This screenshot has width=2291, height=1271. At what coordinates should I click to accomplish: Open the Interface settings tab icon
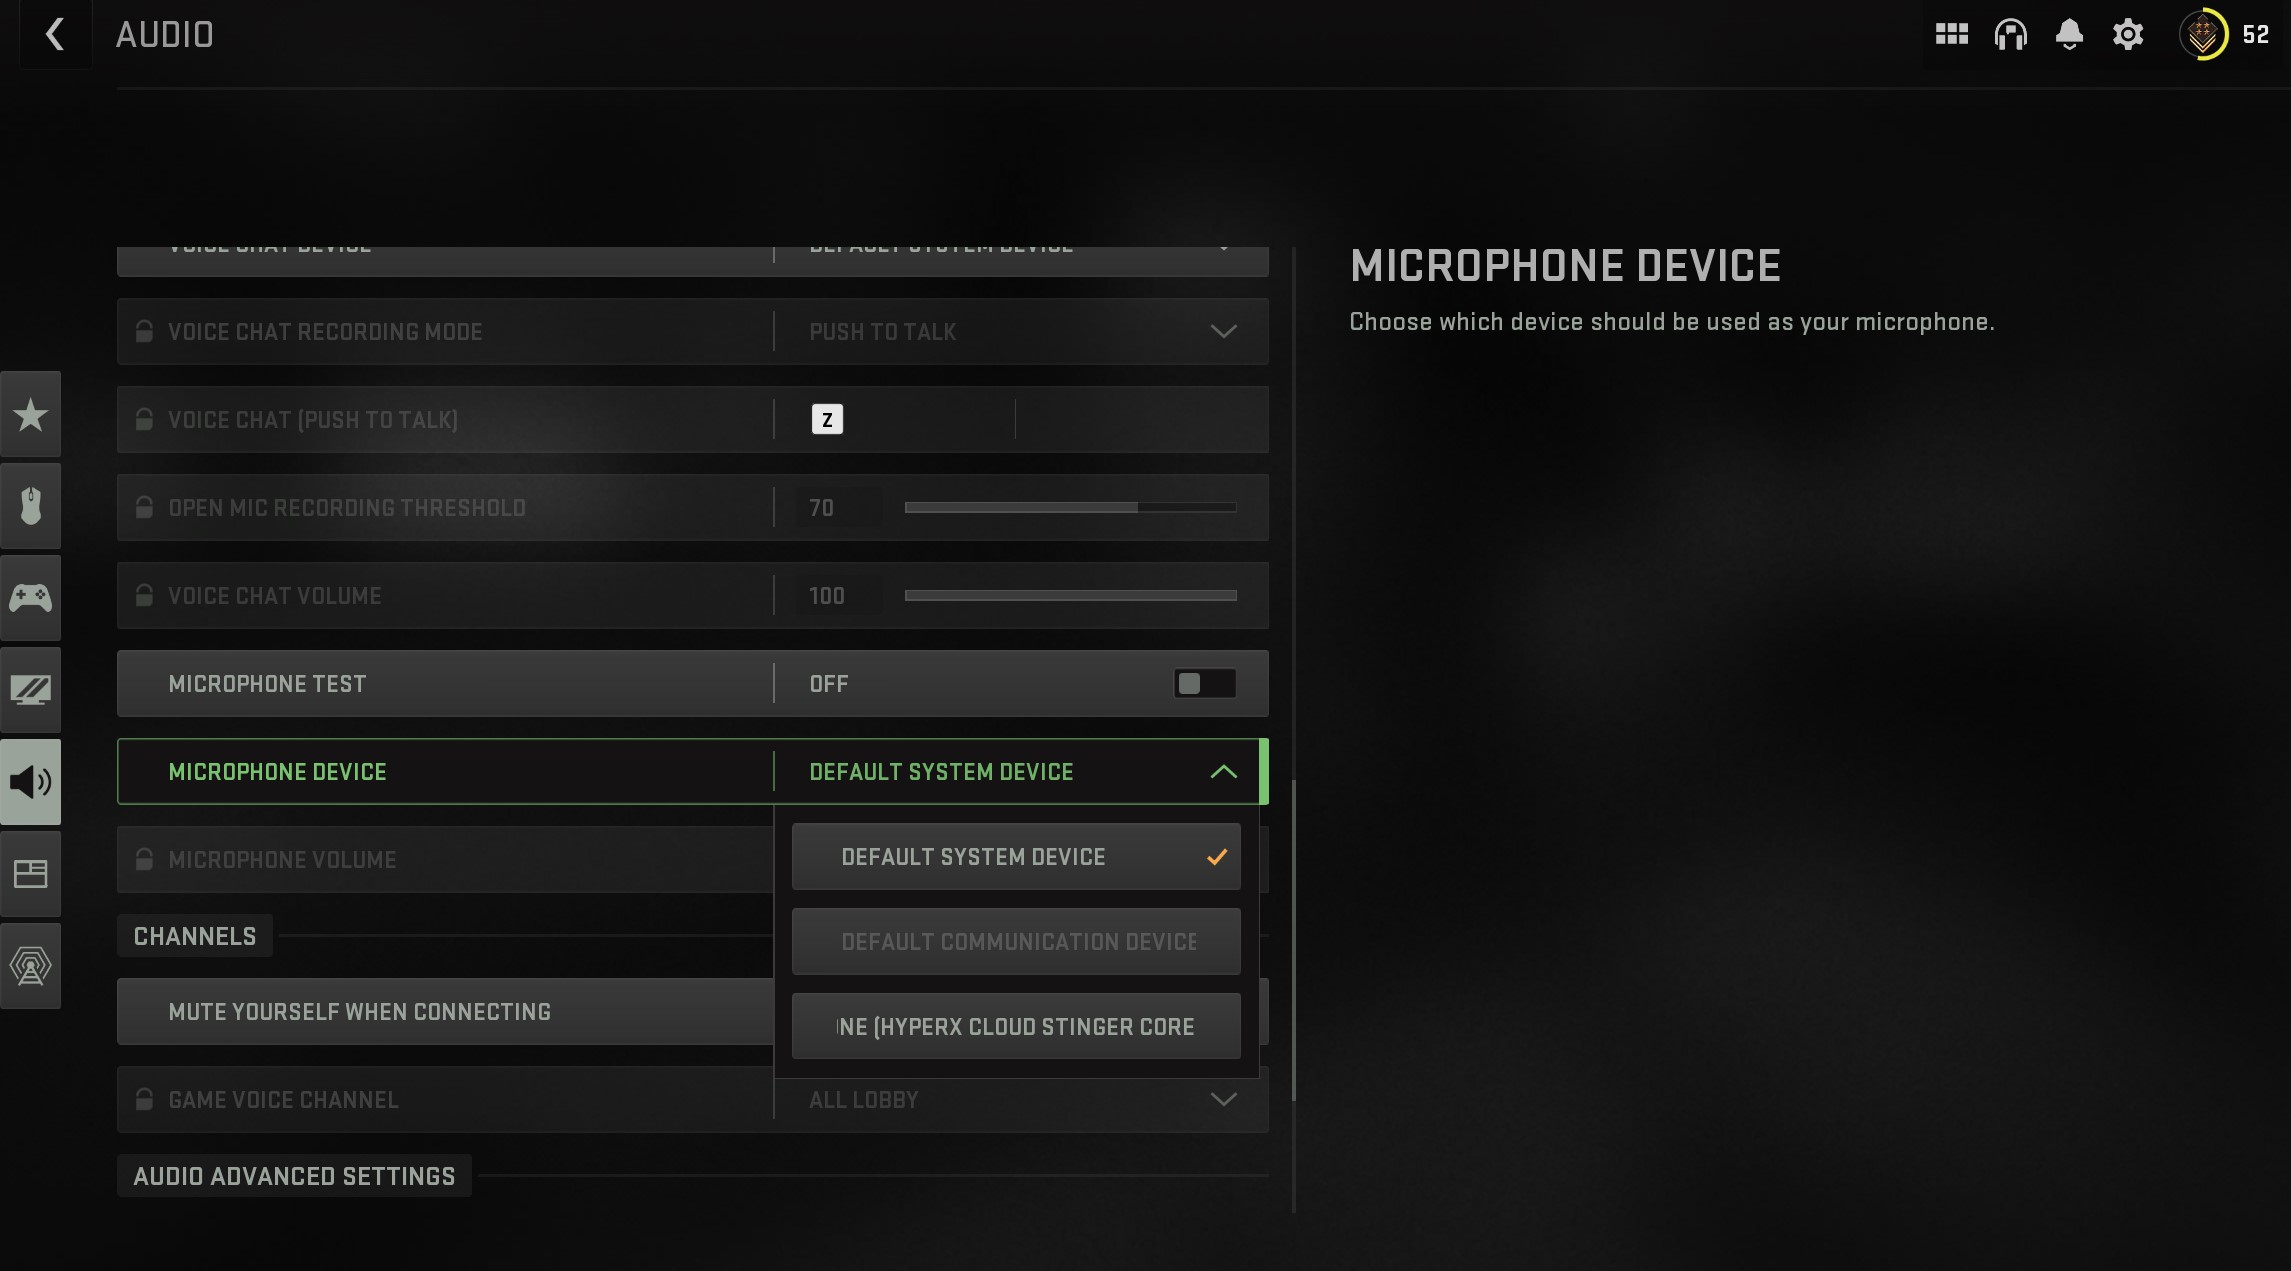pos(30,874)
